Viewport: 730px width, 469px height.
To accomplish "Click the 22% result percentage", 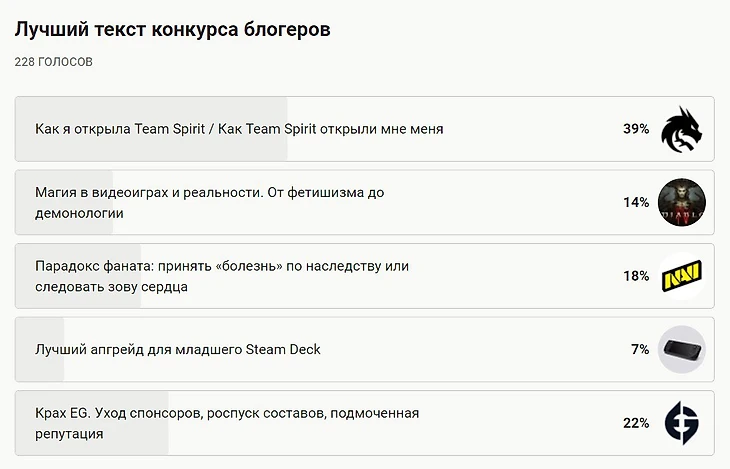I will click(x=636, y=423).
